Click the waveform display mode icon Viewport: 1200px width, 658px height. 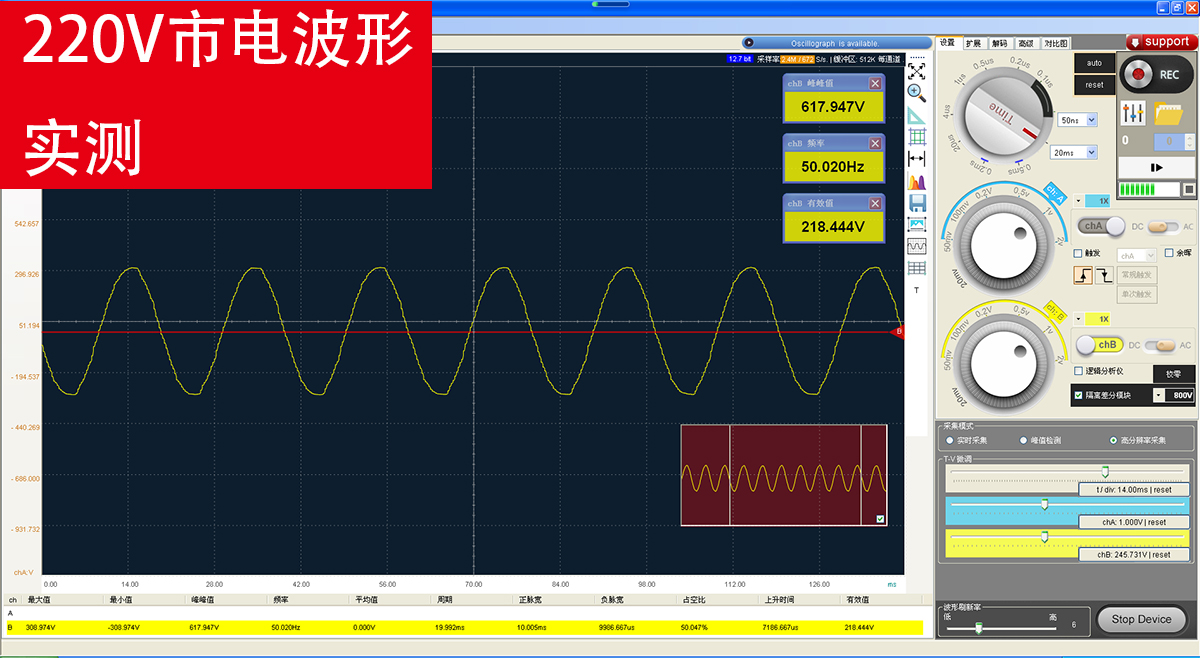916,246
